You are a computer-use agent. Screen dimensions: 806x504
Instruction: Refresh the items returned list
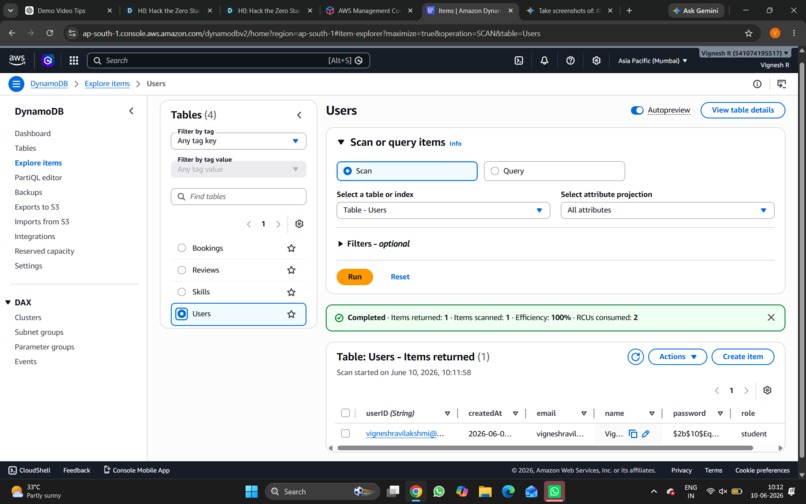[635, 356]
